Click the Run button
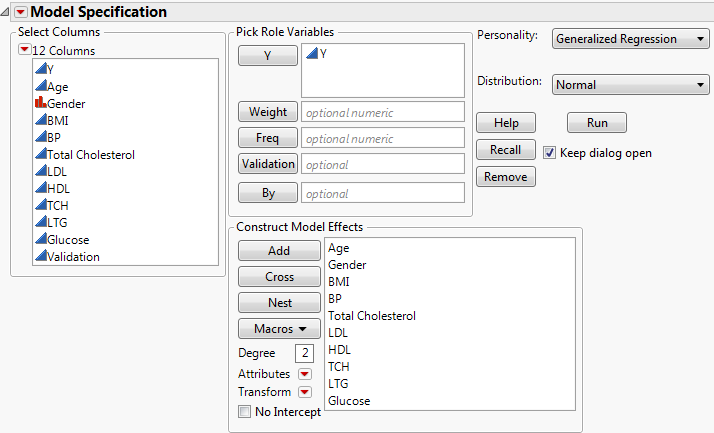Image resolution: width=714 pixels, height=433 pixels. click(596, 123)
